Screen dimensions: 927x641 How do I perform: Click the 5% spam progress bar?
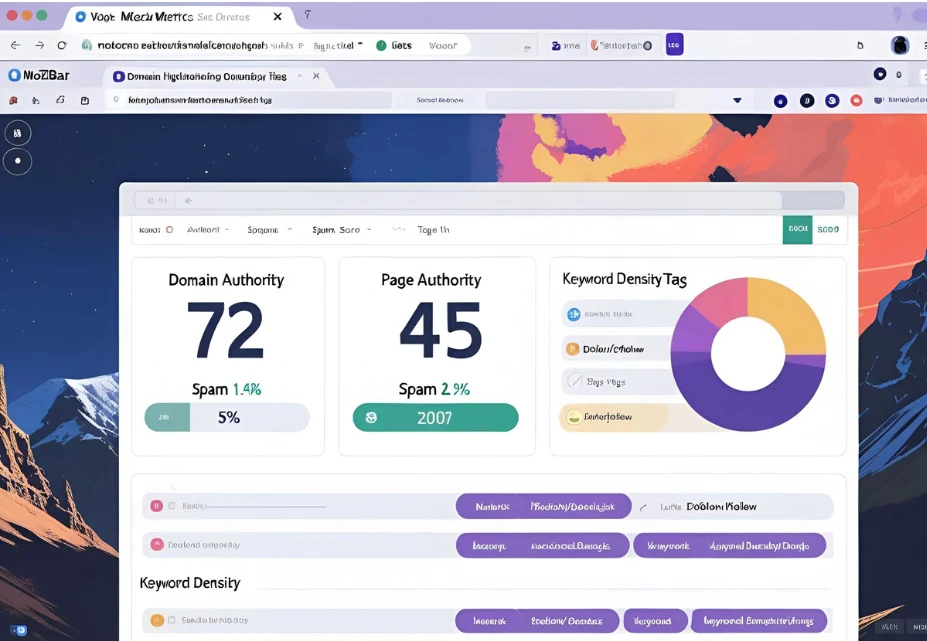227,417
